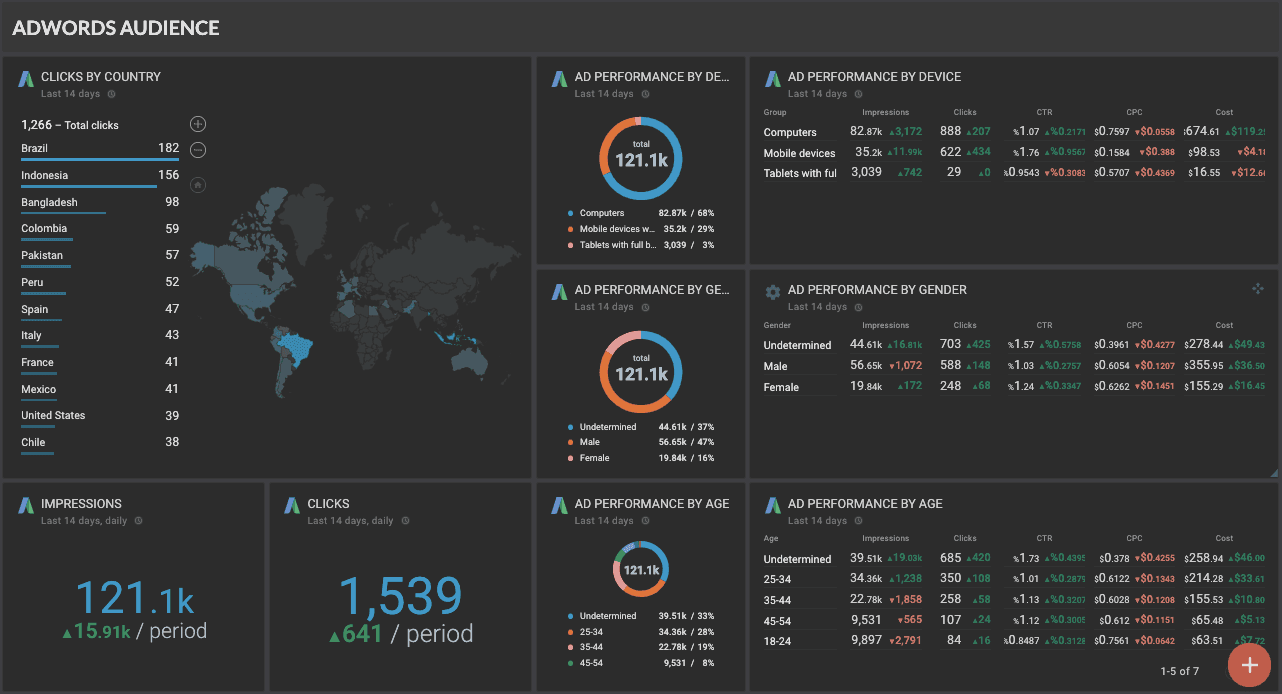Zoom out of the world map
The height and width of the screenshot is (694, 1282).
197,149
